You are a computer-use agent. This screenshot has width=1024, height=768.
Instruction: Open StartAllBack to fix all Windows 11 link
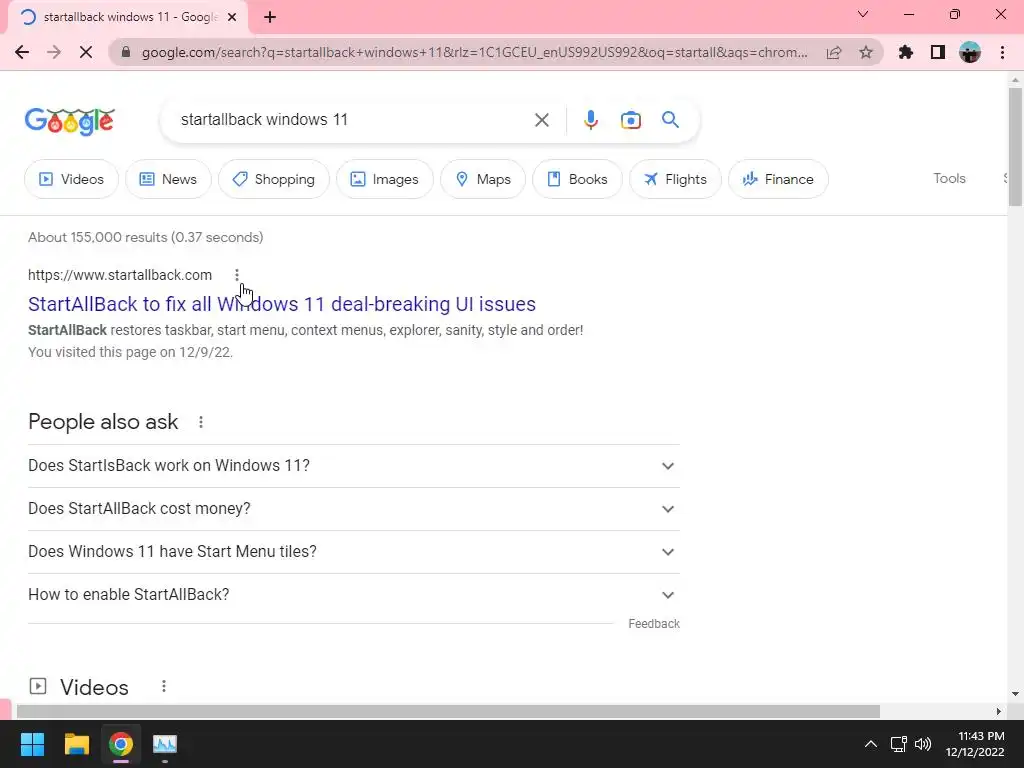pos(282,304)
